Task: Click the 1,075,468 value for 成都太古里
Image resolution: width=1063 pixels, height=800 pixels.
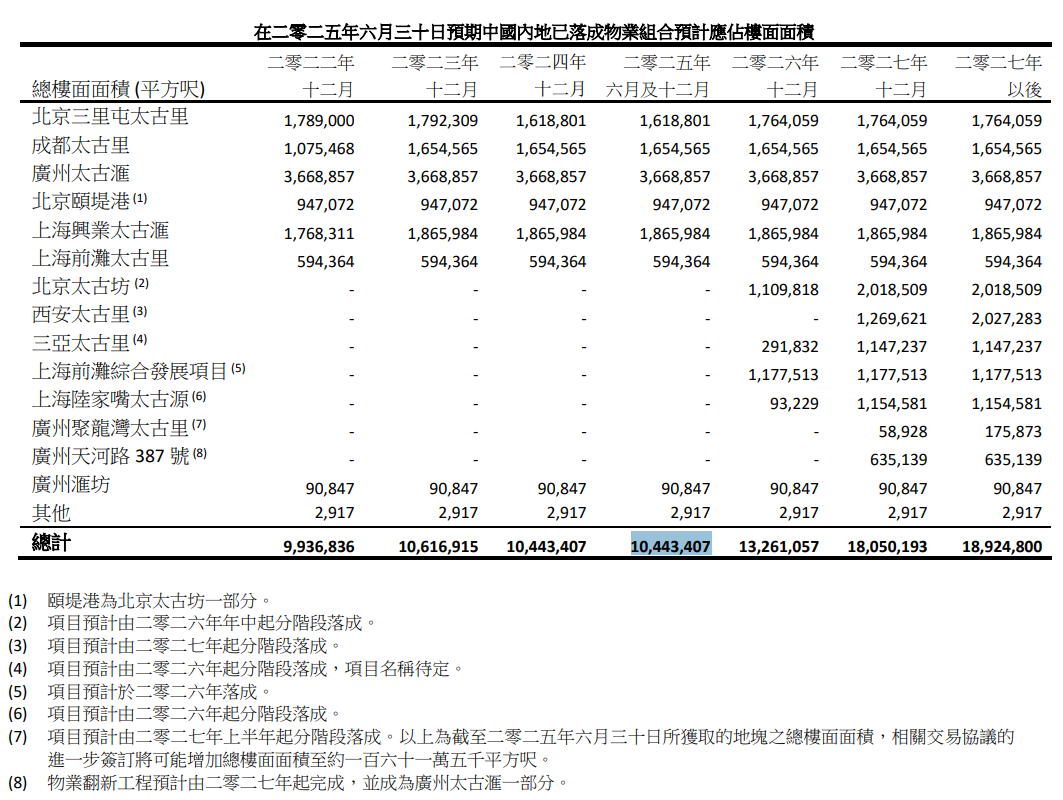Action: pyautogui.click(x=319, y=149)
